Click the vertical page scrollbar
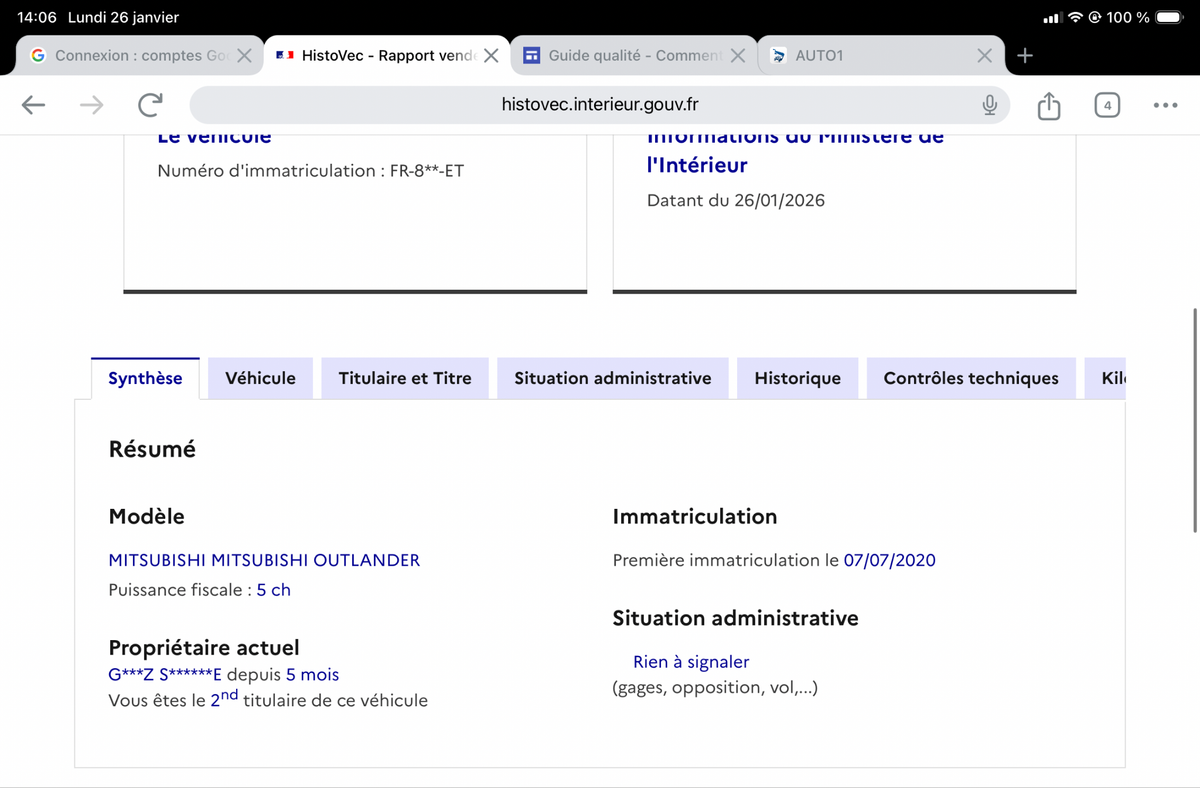This screenshot has height=788, width=1200. pos(1195,420)
